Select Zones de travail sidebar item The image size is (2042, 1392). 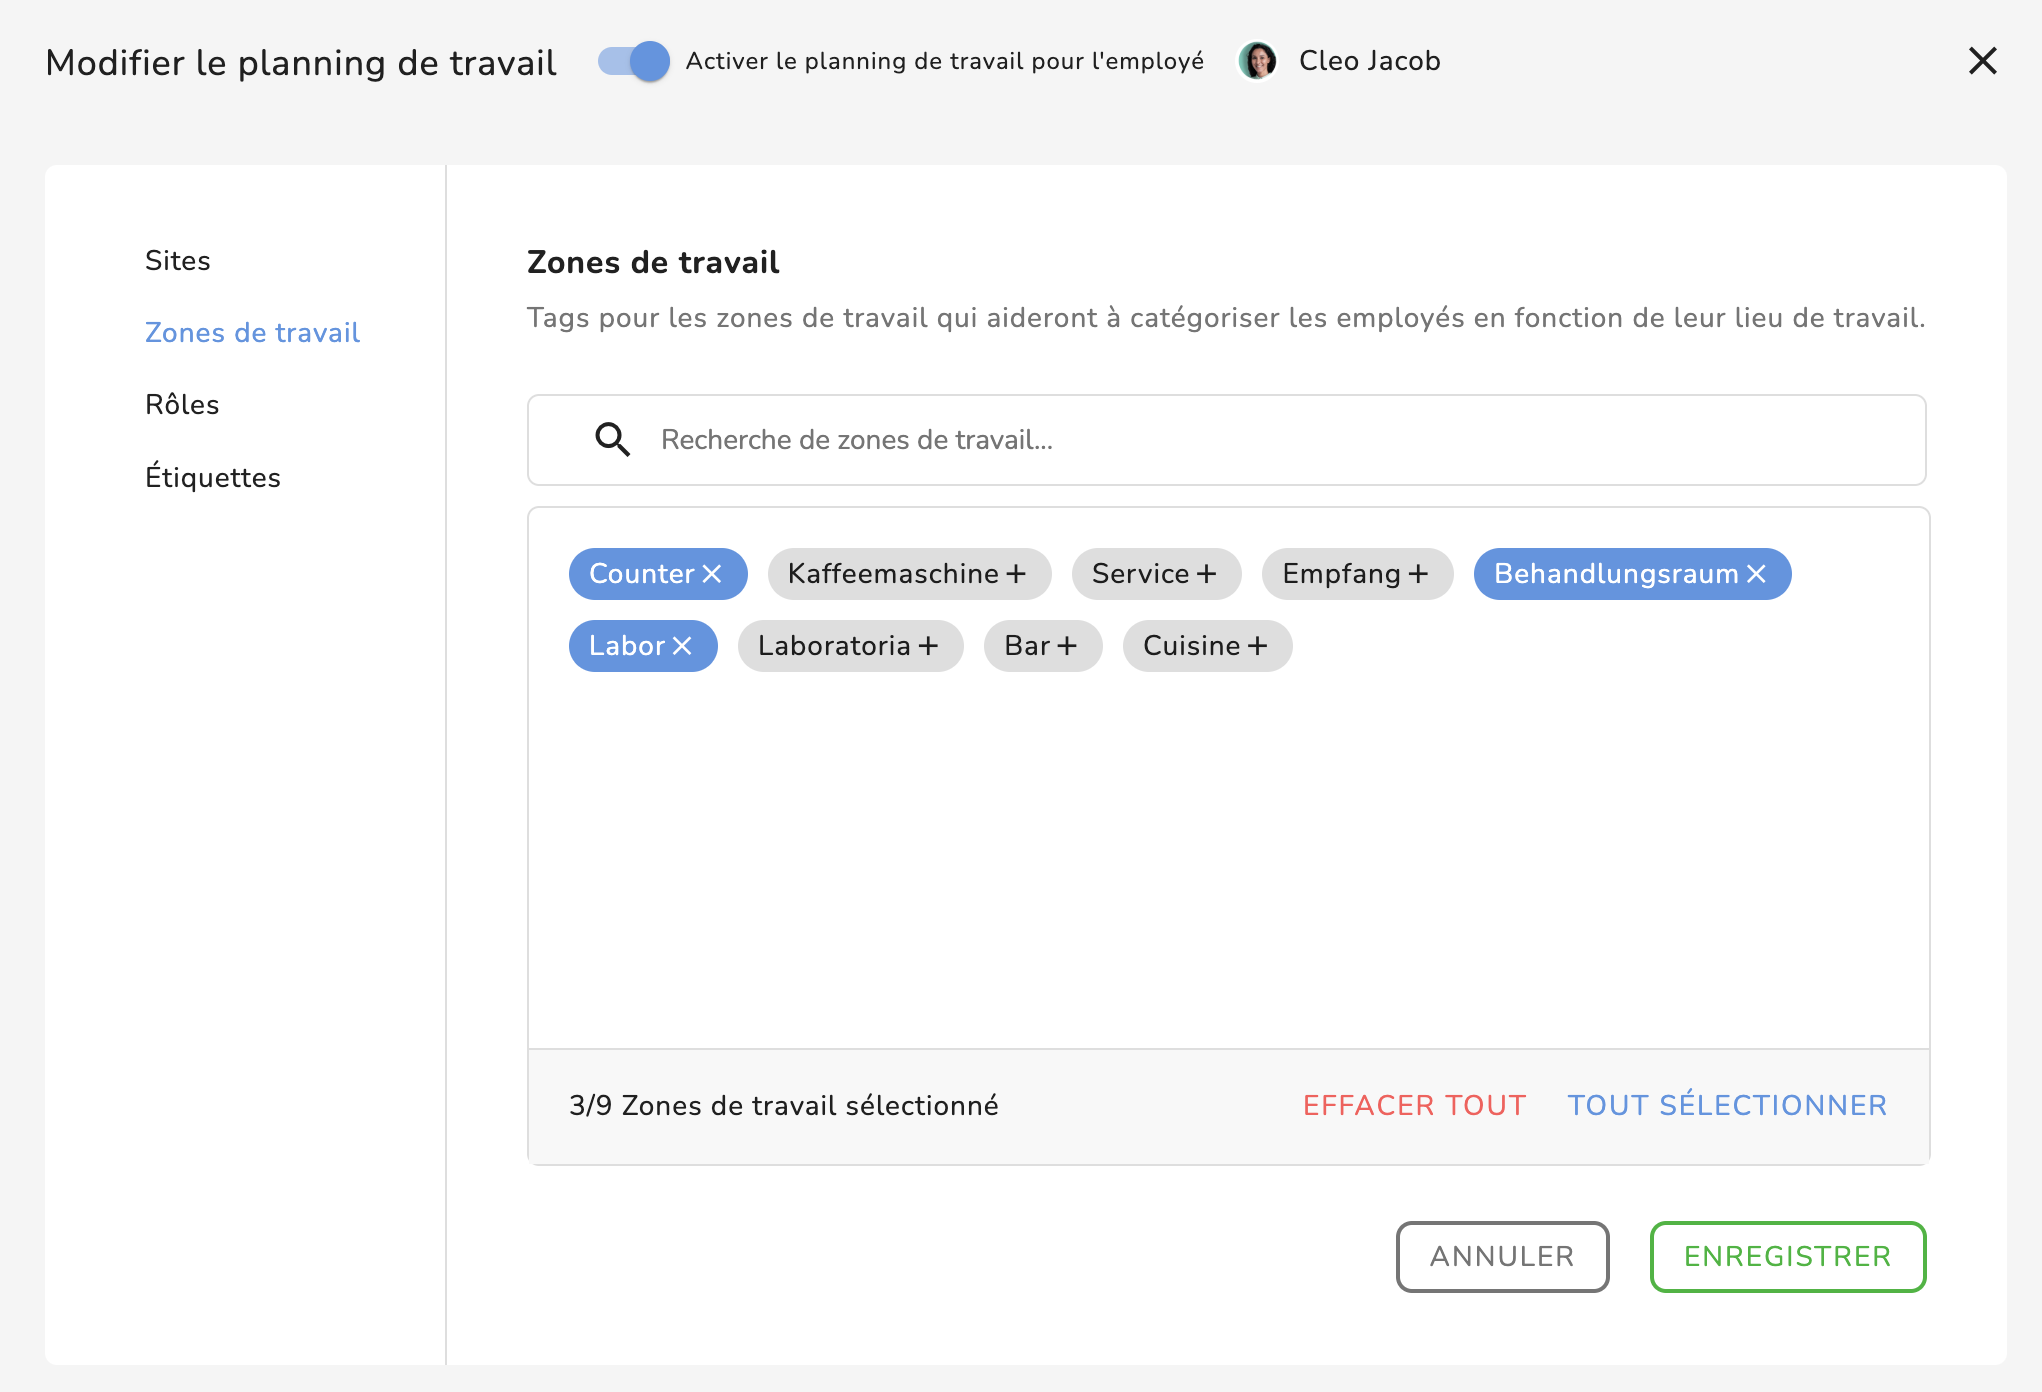click(252, 333)
